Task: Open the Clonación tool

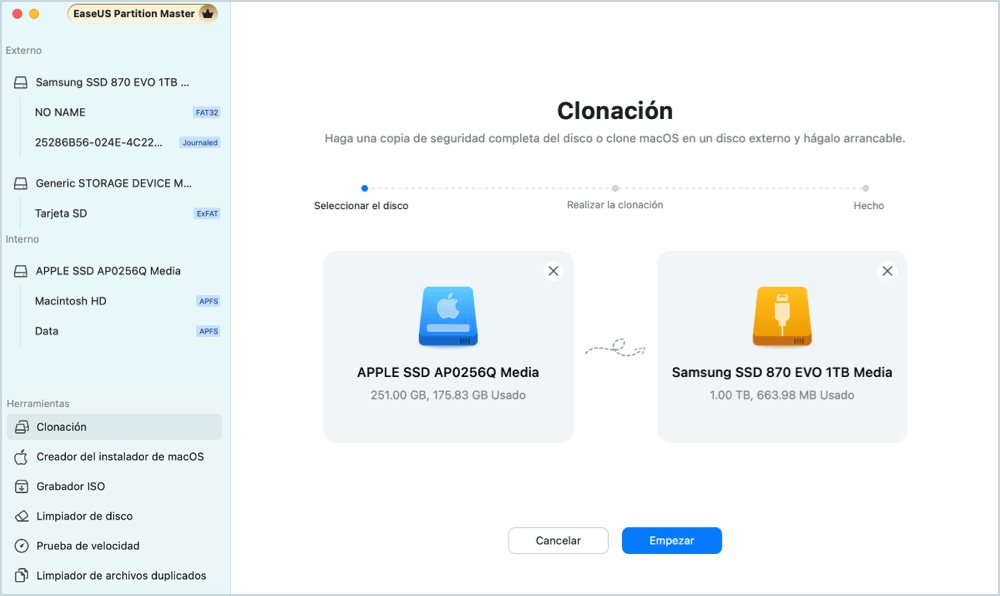Action: [114, 427]
